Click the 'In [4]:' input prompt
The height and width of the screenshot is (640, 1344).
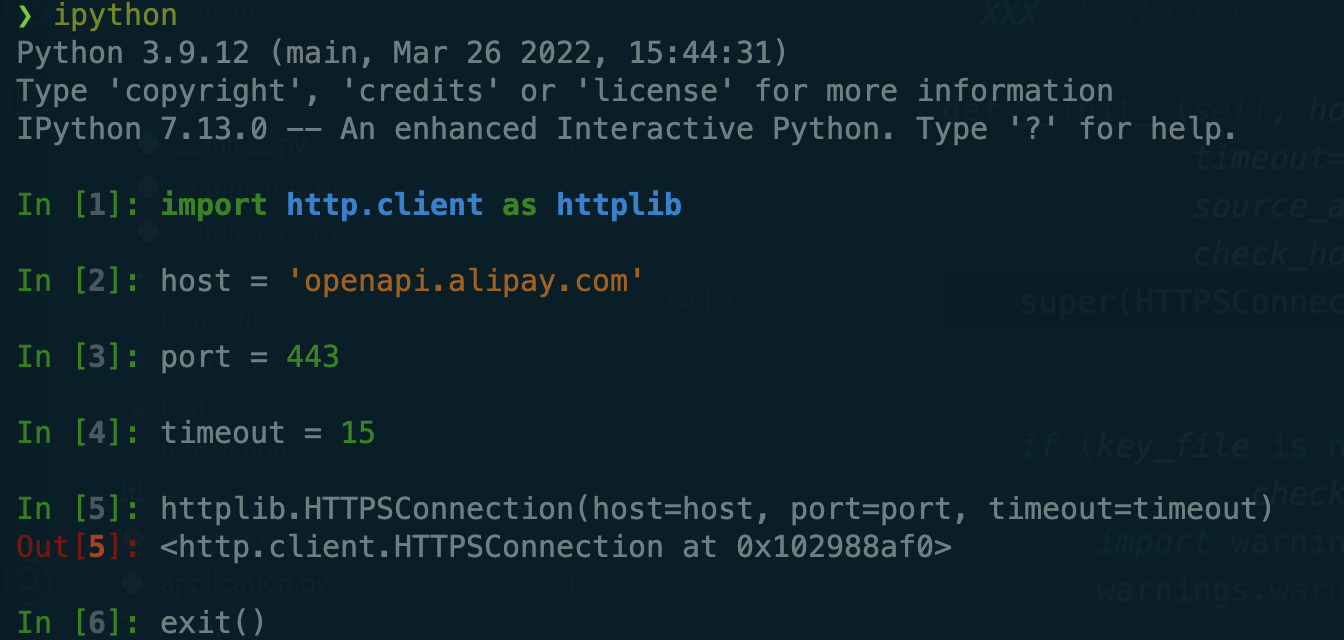[79, 433]
